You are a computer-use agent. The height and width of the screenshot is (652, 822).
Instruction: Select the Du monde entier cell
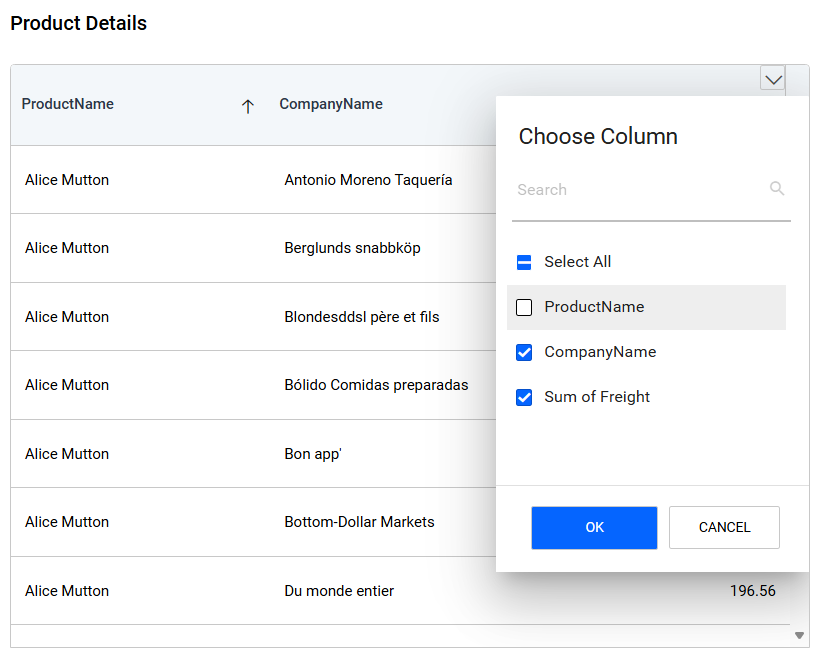click(339, 591)
